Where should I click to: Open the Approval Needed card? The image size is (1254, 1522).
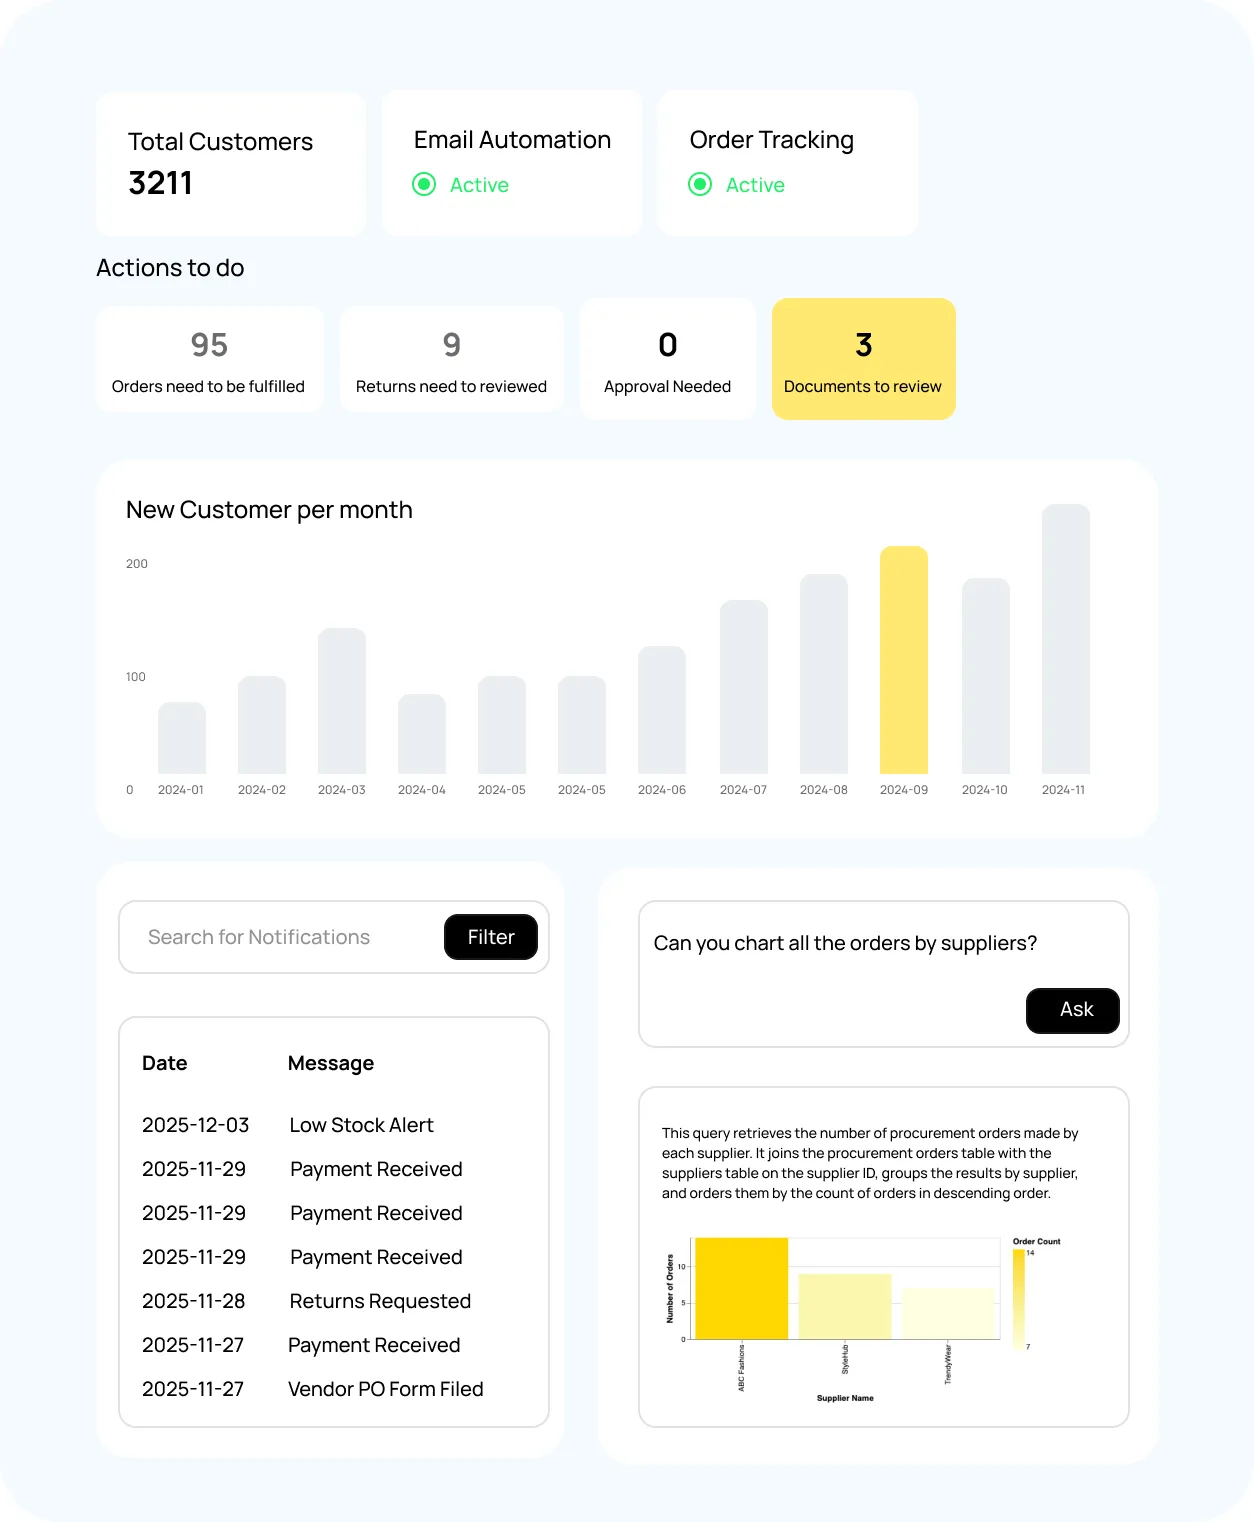coord(668,359)
